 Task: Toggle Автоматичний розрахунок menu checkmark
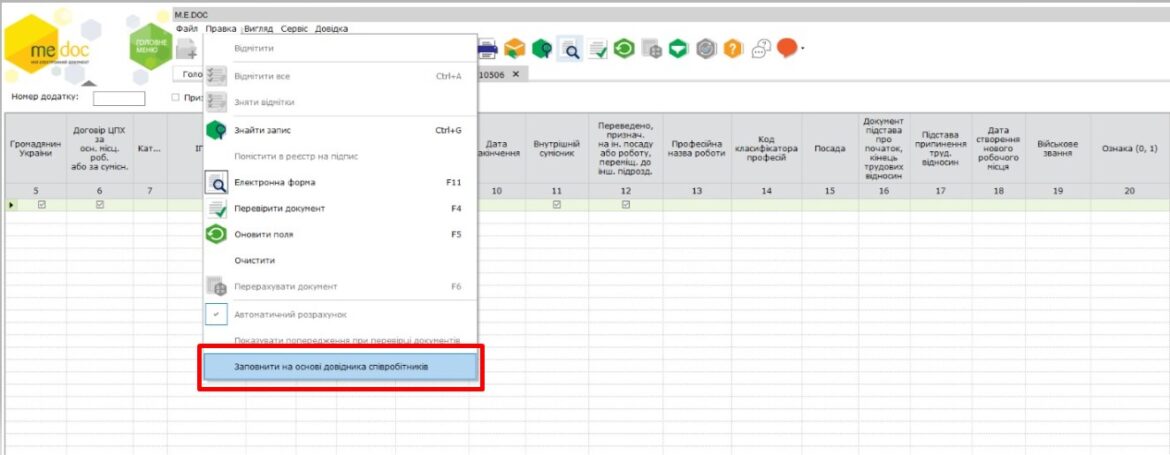216,315
